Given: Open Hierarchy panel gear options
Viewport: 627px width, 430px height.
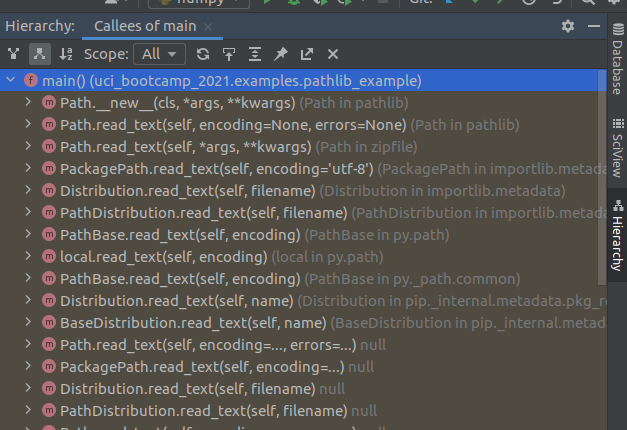Looking at the screenshot, I should pyautogui.click(x=568, y=26).
